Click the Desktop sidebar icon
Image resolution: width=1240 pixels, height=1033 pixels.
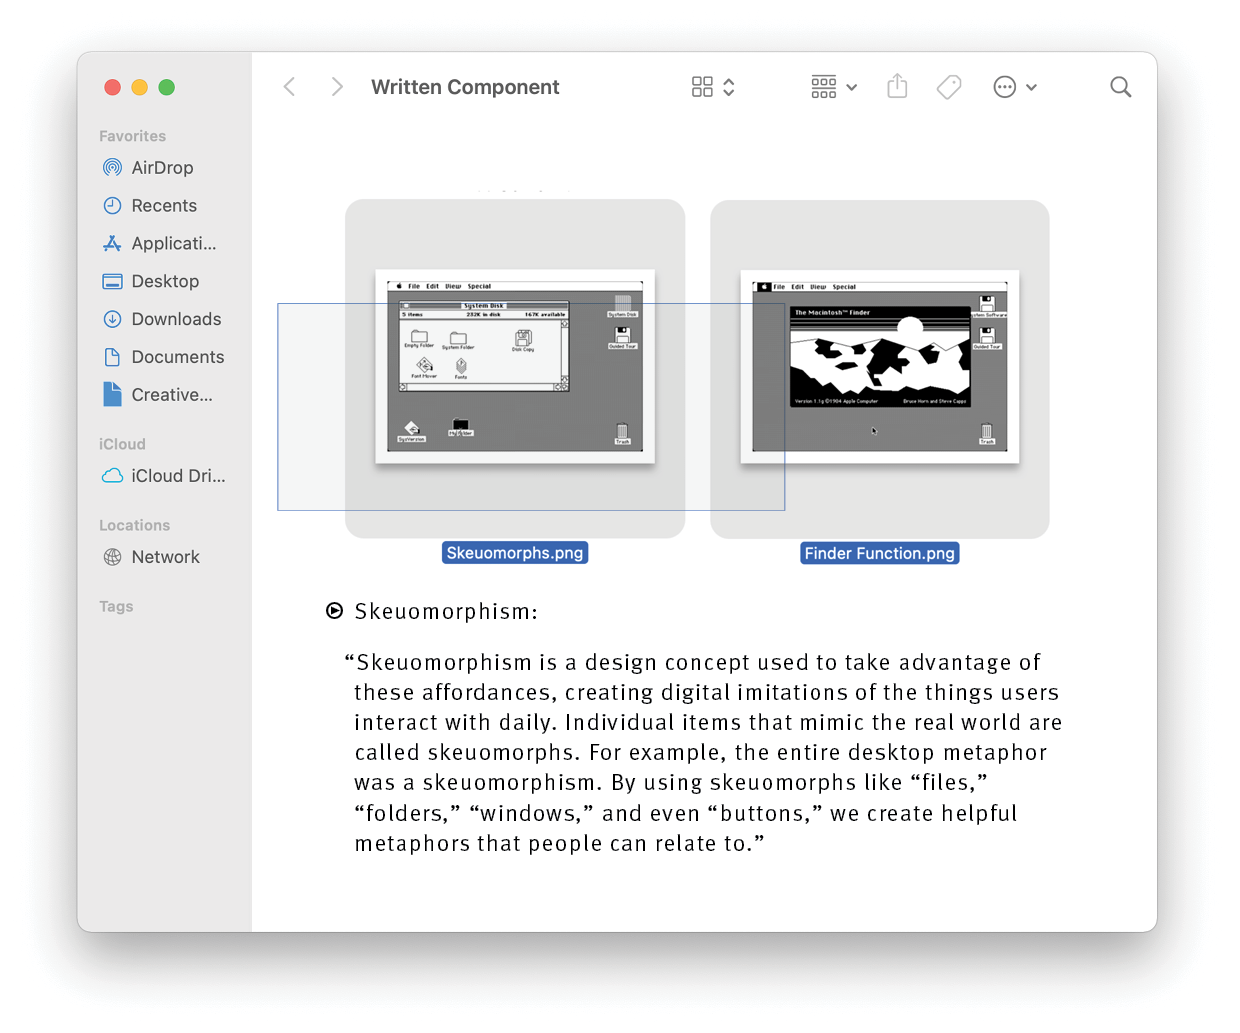pos(112,281)
